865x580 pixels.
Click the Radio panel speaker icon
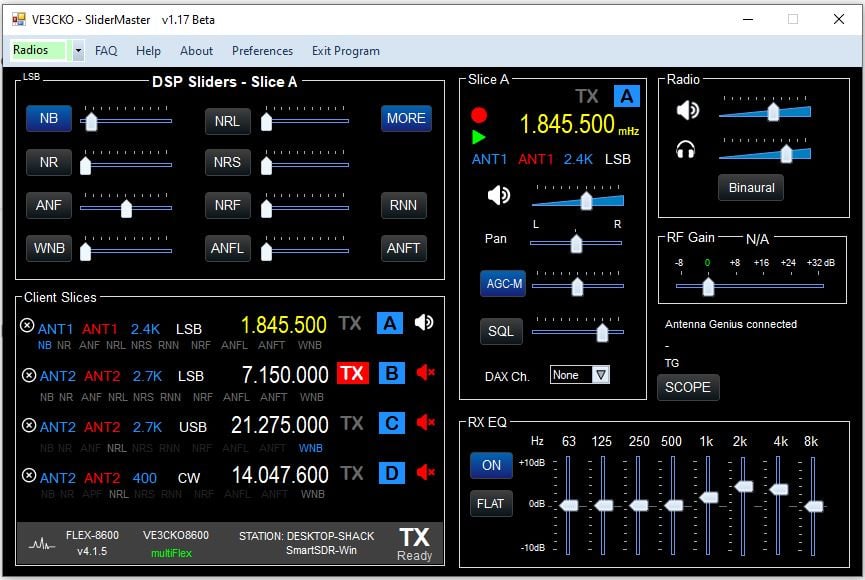[x=688, y=110]
